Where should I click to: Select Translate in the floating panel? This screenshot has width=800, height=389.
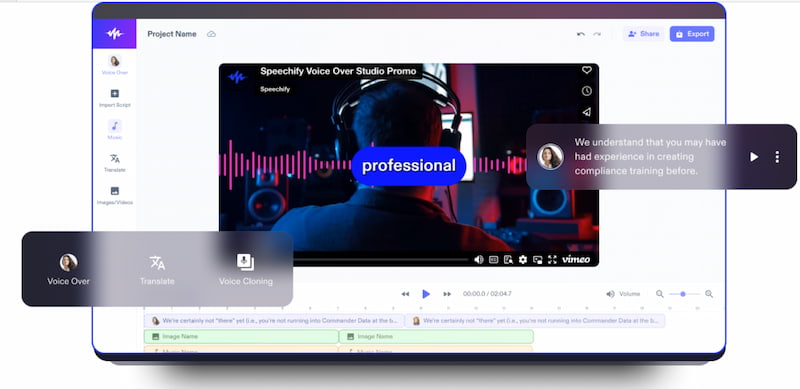click(x=157, y=269)
